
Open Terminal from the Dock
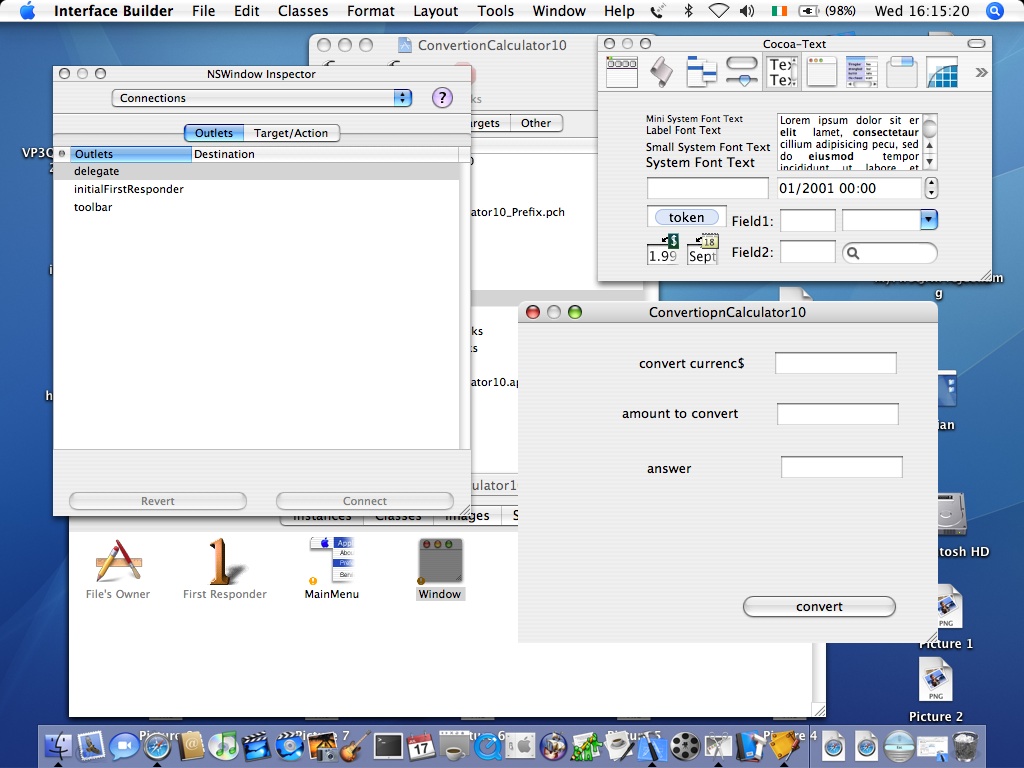[x=388, y=746]
